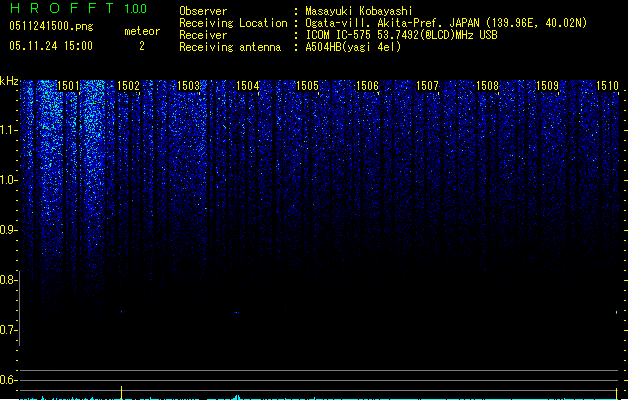The image size is (629, 400).
Task: Click the 1.0 kHz axis tick label
Action: pos(8,180)
